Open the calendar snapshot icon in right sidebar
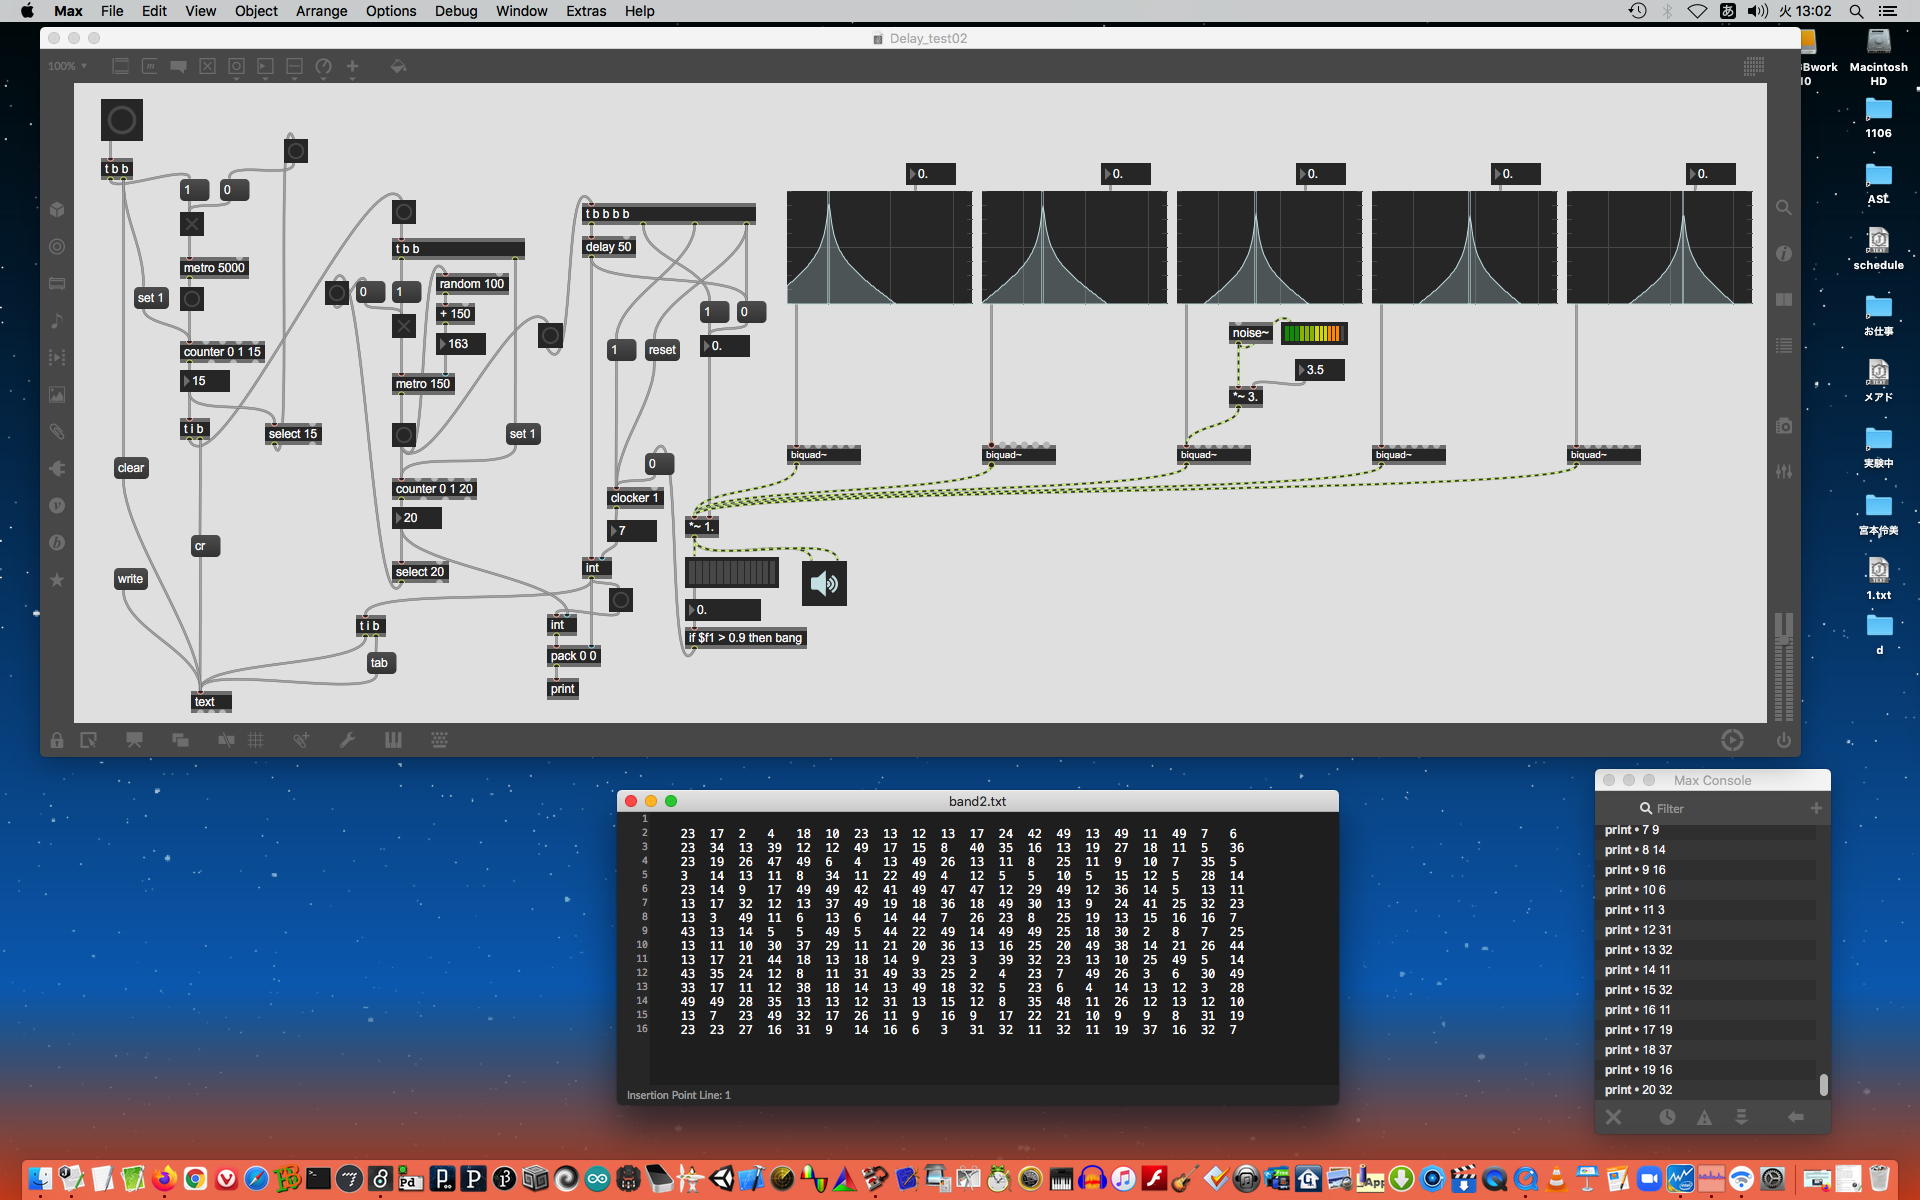This screenshot has width=1920, height=1200. (1783, 426)
